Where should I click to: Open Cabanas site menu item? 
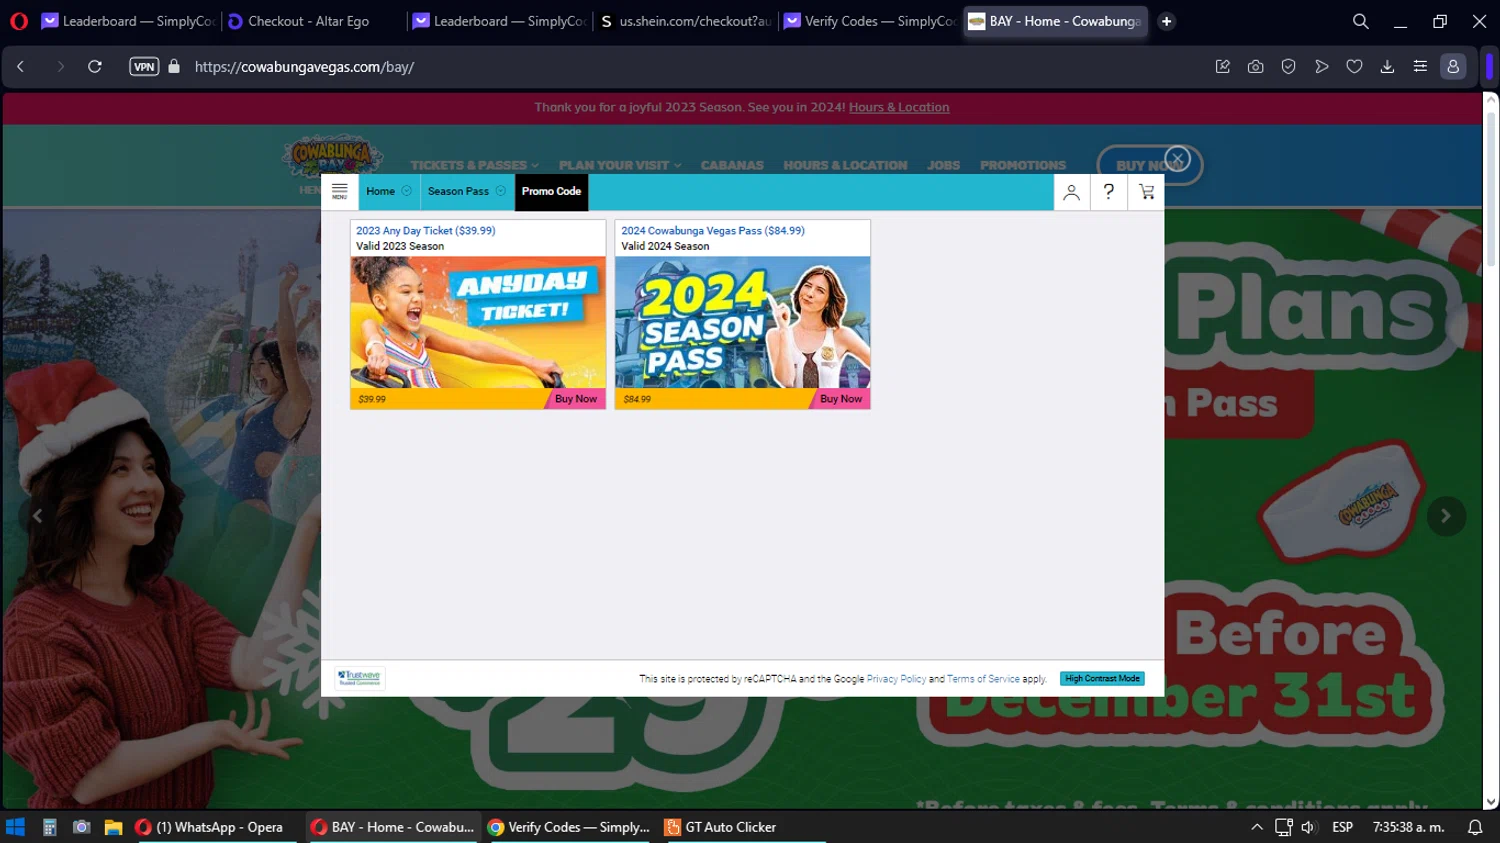tap(732, 165)
